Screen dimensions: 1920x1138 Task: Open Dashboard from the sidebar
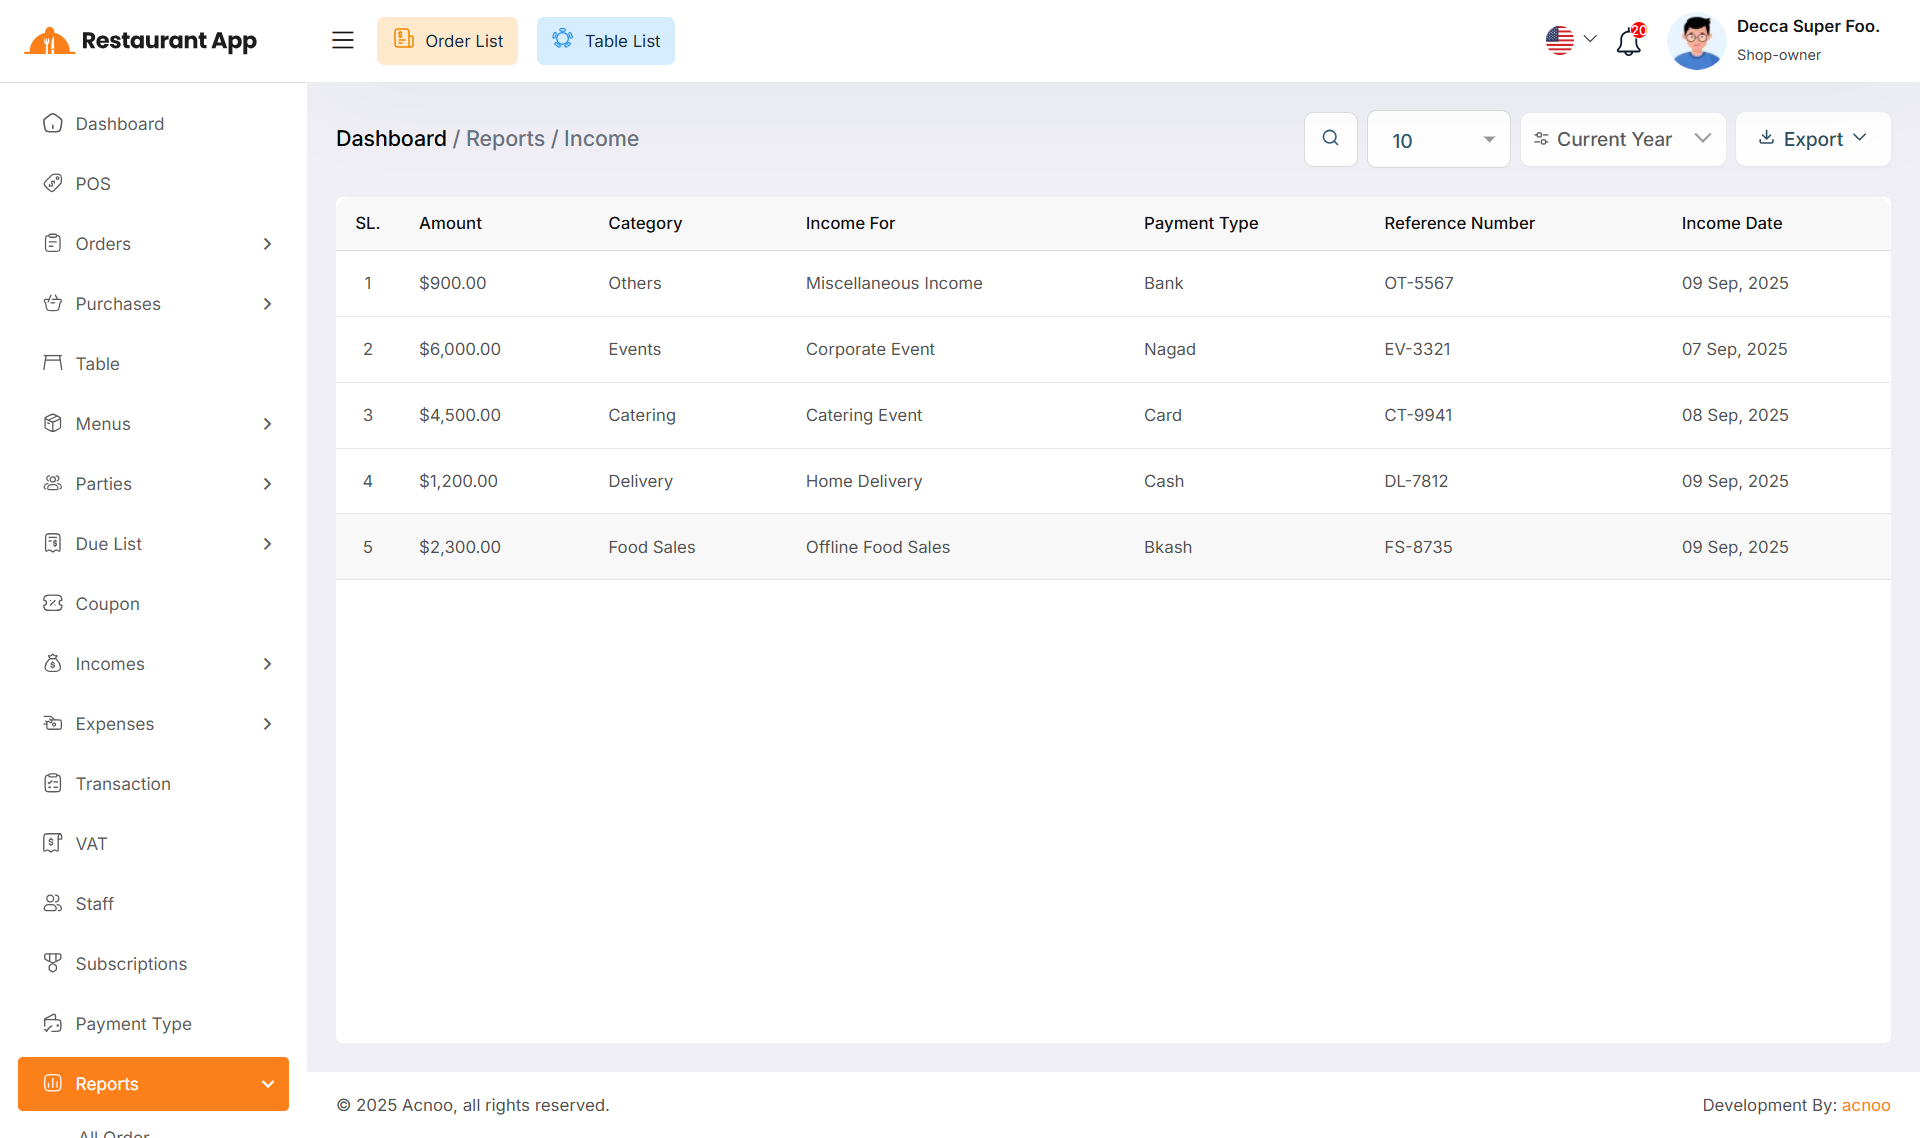point(119,124)
